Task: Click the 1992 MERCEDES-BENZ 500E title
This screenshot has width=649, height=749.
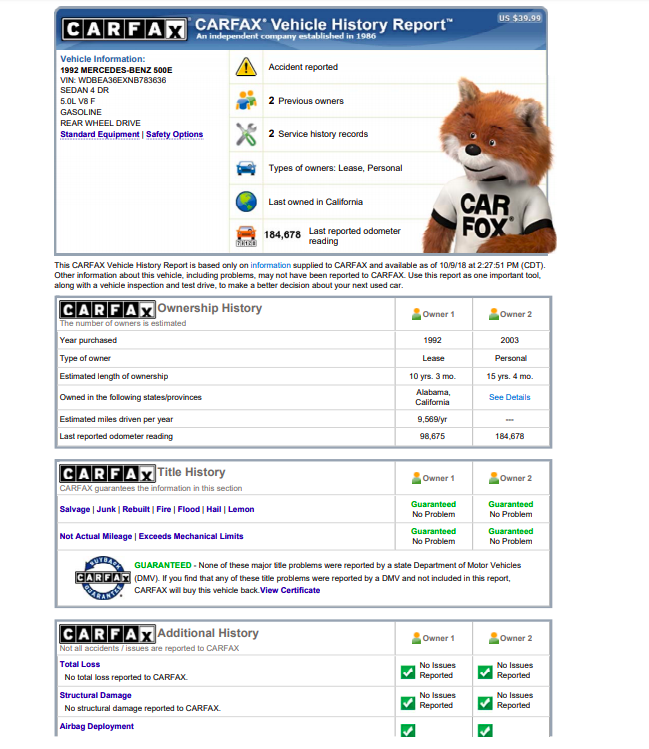Action: click(116, 70)
